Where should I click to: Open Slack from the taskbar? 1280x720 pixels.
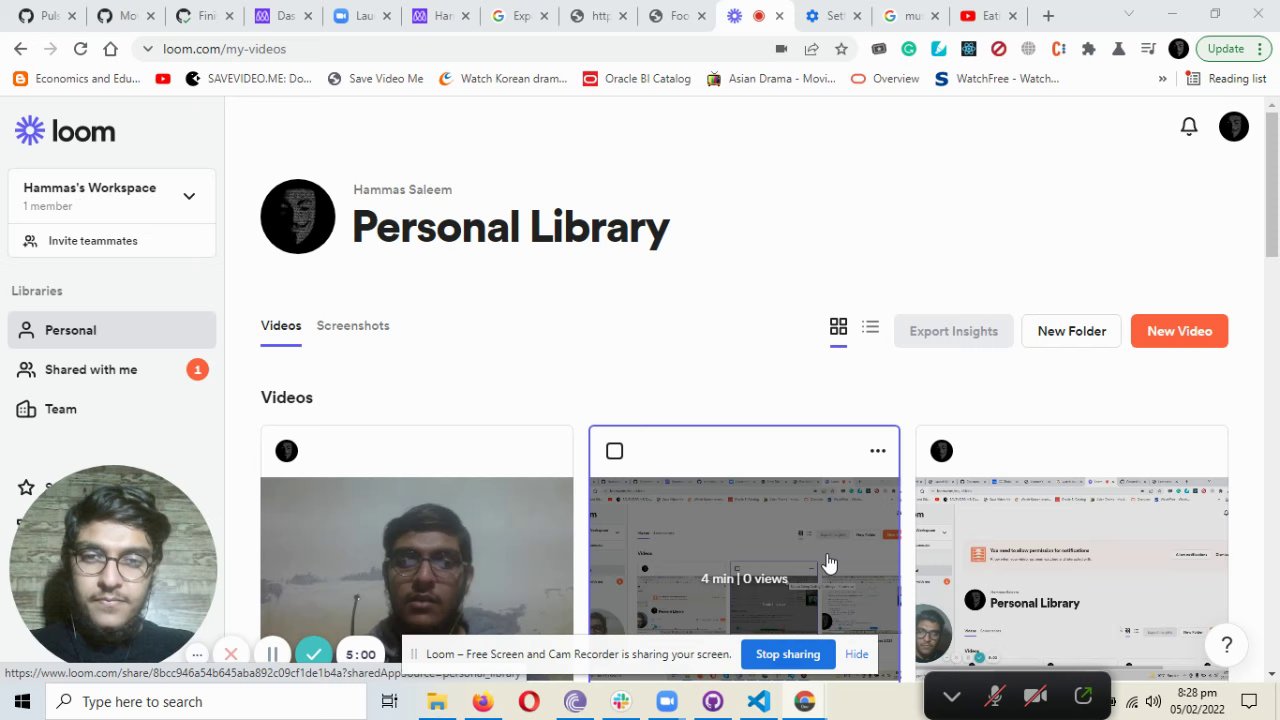pos(621,701)
